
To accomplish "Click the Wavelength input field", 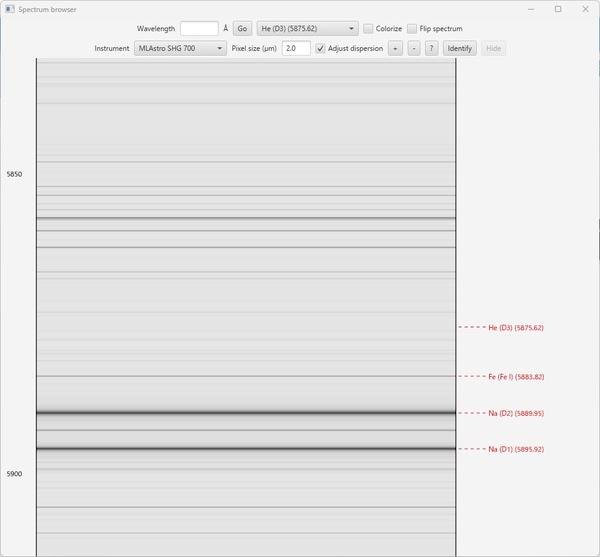I will point(199,29).
